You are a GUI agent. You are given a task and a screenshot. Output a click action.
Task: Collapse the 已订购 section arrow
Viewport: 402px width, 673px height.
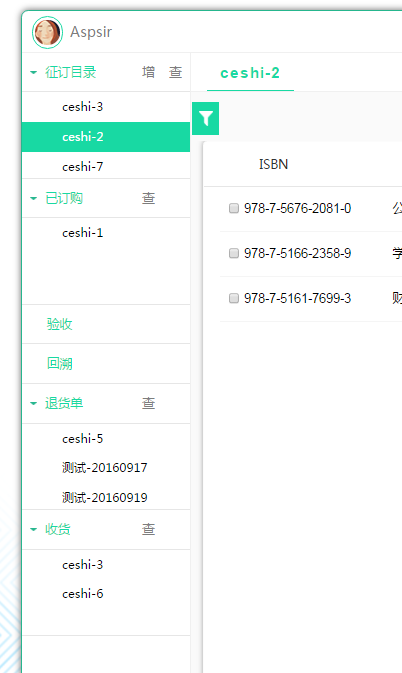pyautogui.click(x=33, y=198)
